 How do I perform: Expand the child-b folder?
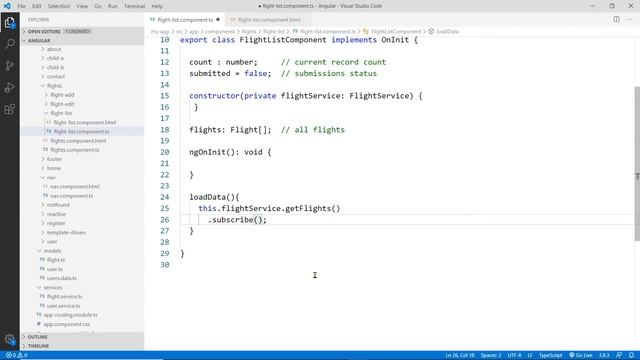tap(55, 67)
